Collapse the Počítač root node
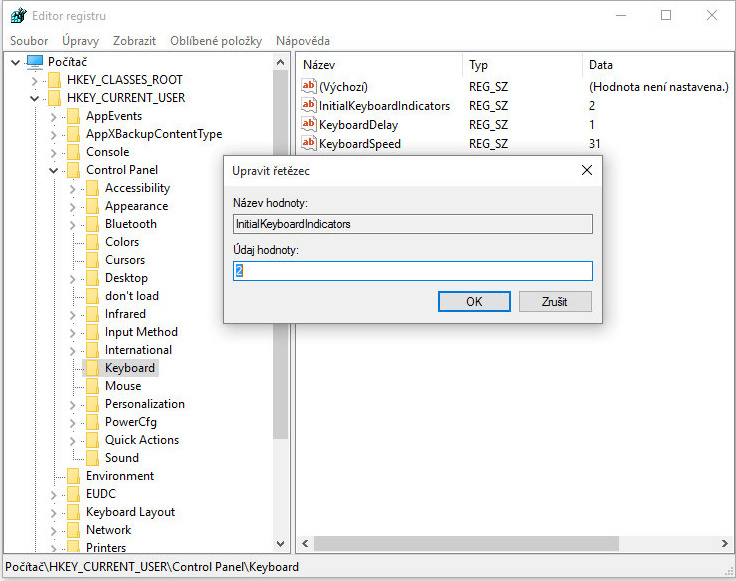The height and width of the screenshot is (581, 736). [15, 62]
